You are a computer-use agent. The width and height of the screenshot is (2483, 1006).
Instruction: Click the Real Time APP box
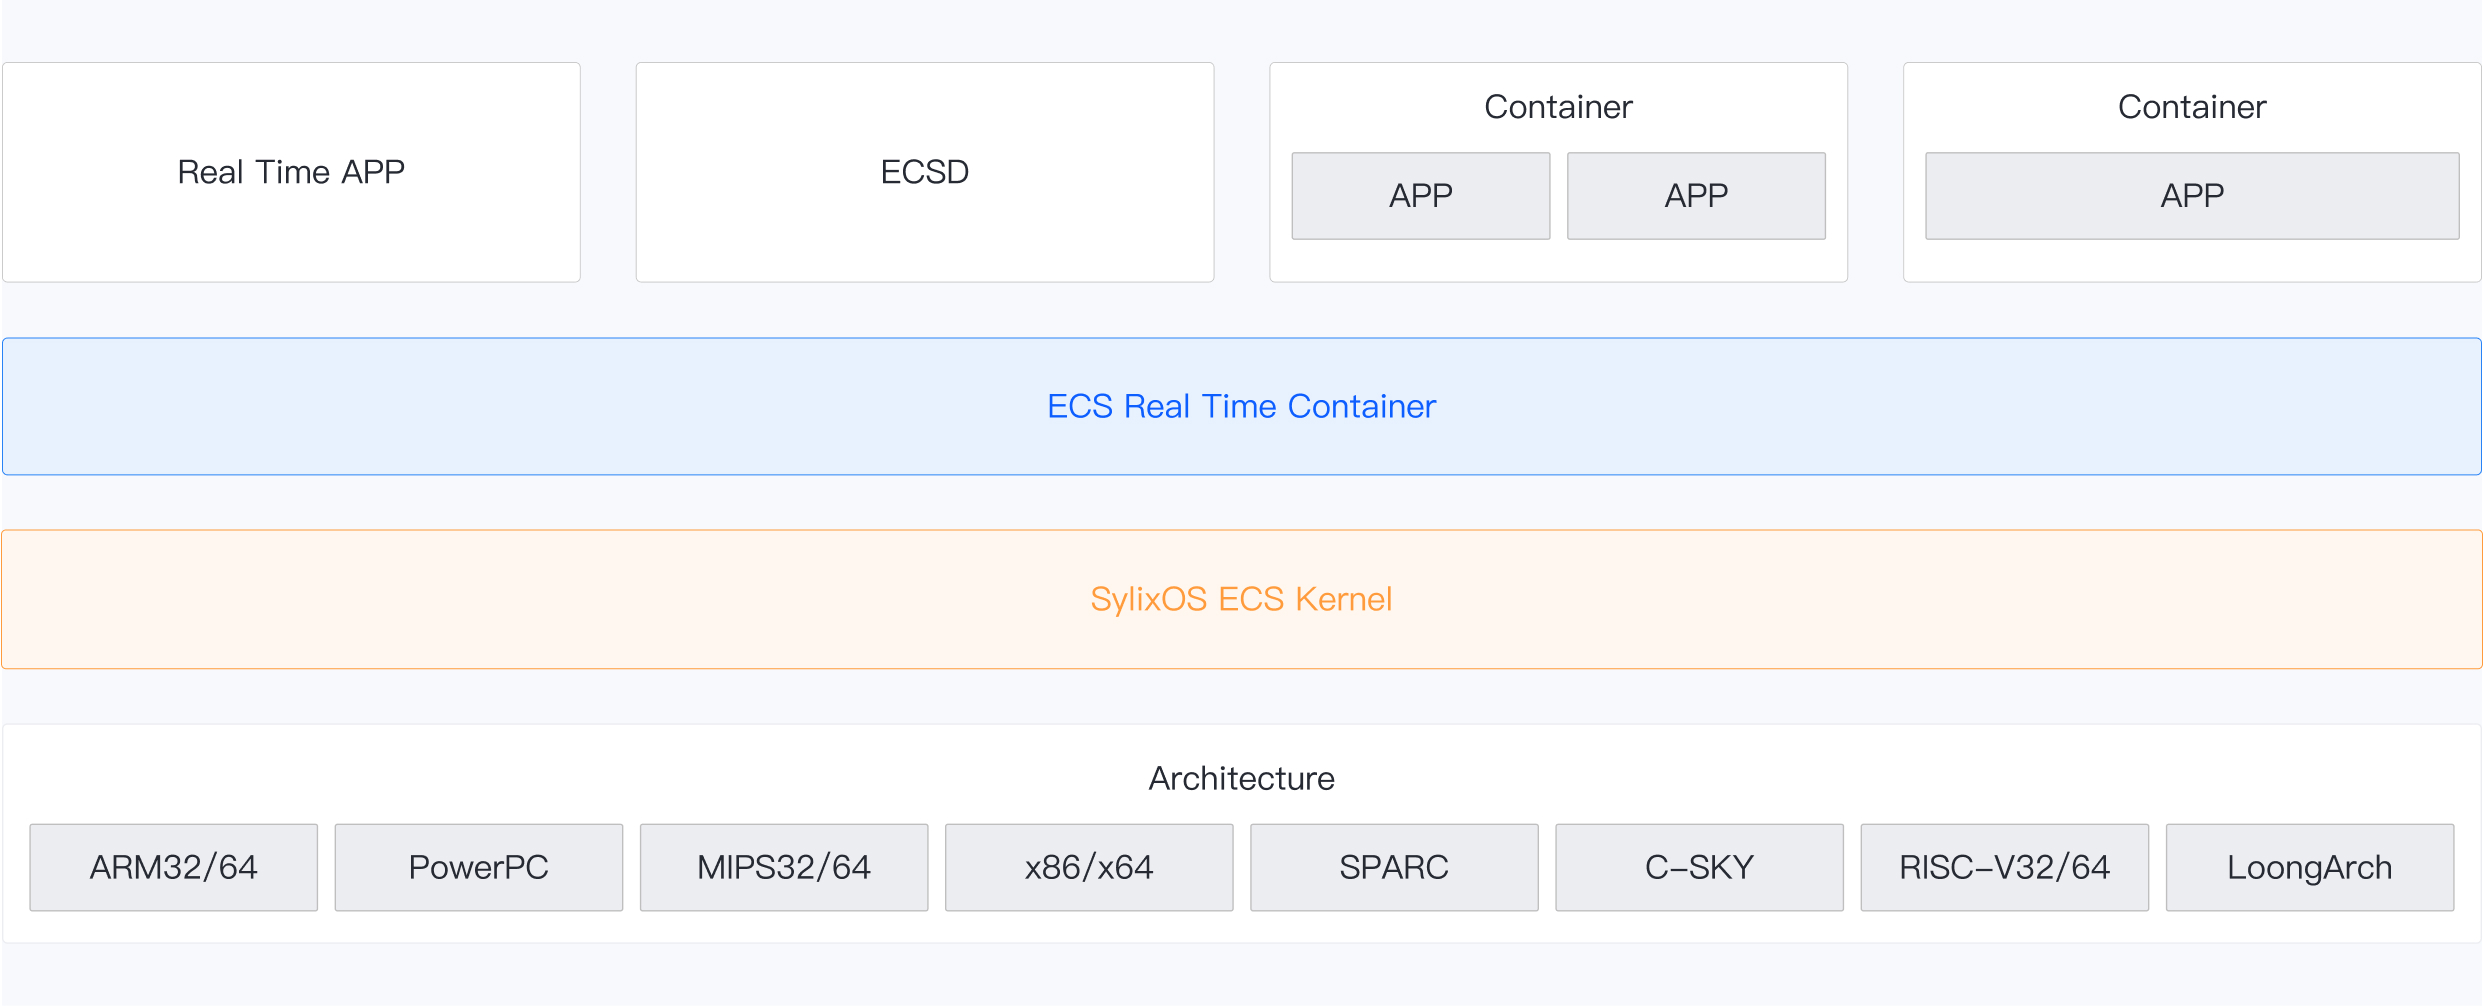[291, 172]
